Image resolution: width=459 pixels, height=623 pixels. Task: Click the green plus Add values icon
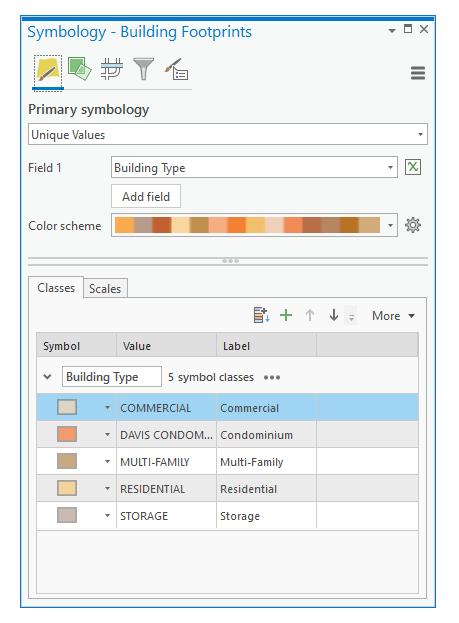click(x=286, y=315)
